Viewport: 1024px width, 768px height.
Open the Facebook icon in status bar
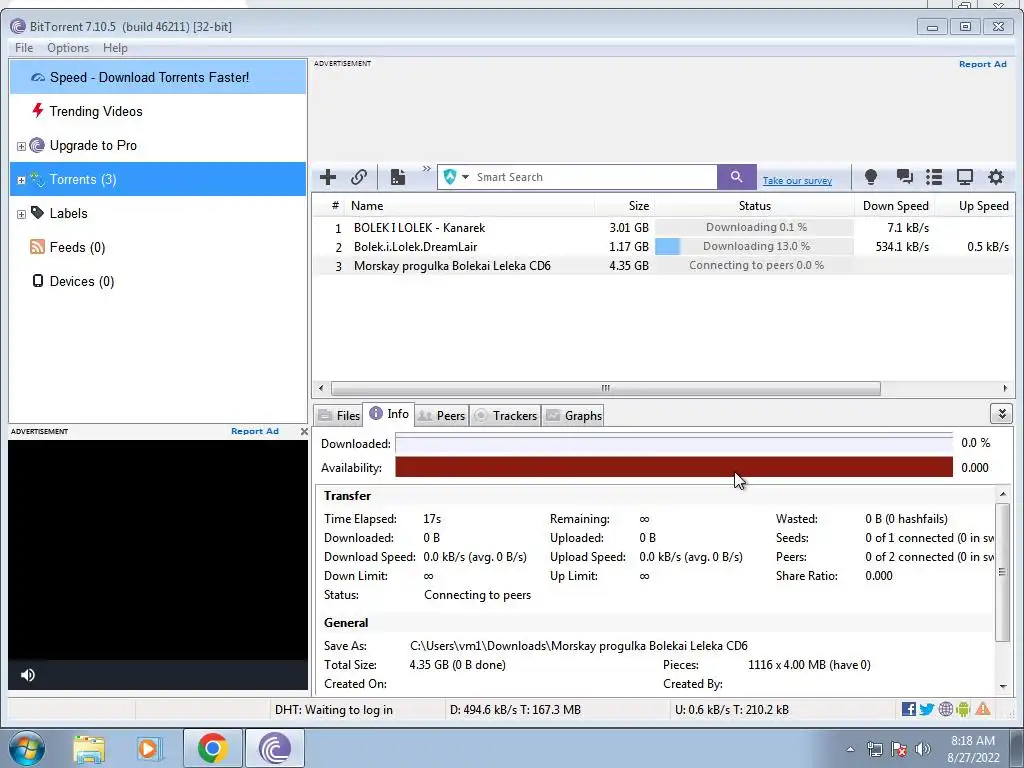(x=908, y=709)
